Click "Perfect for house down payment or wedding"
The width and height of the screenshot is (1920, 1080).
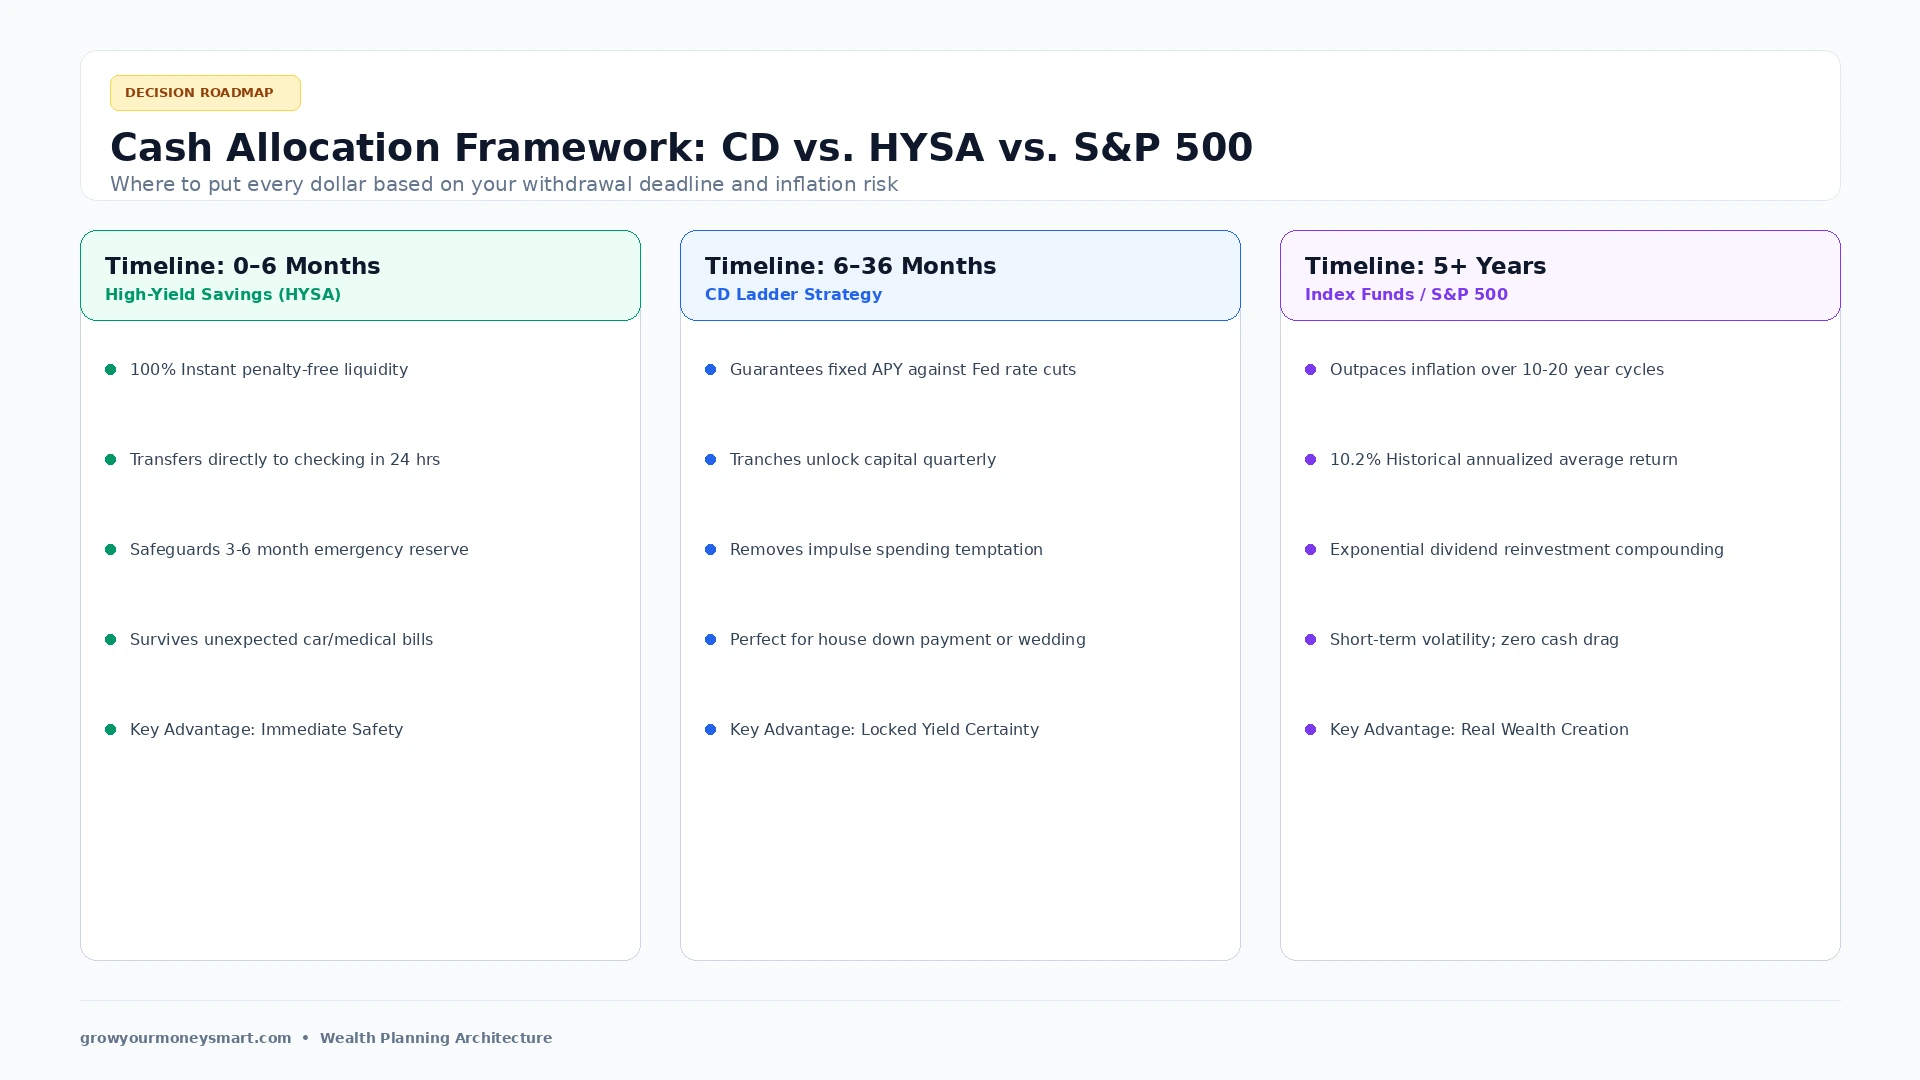tap(908, 640)
